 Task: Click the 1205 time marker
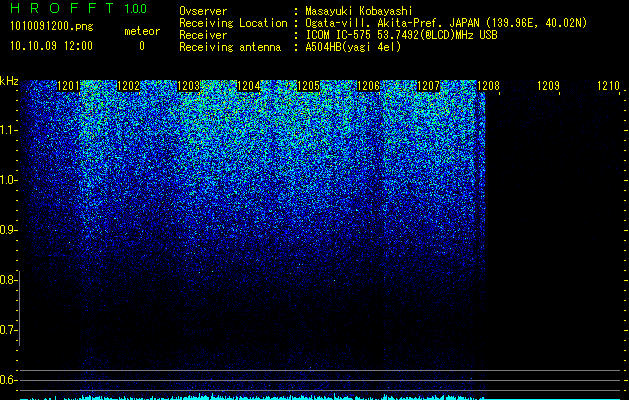(x=308, y=86)
